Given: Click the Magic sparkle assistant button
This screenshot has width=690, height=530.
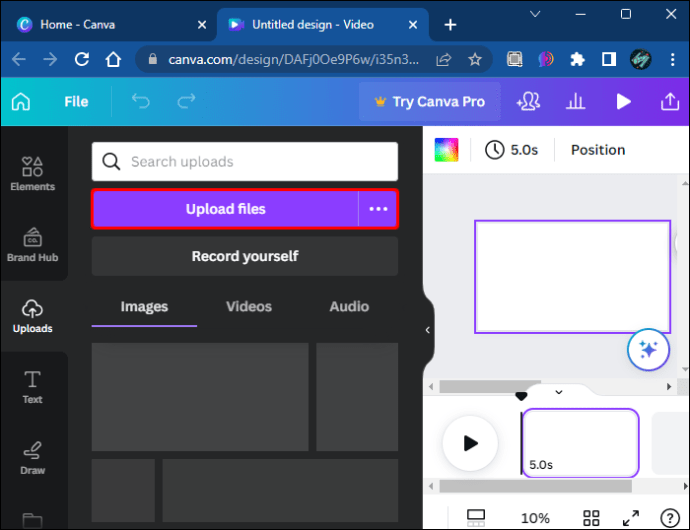Looking at the screenshot, I should pos(647,349).
